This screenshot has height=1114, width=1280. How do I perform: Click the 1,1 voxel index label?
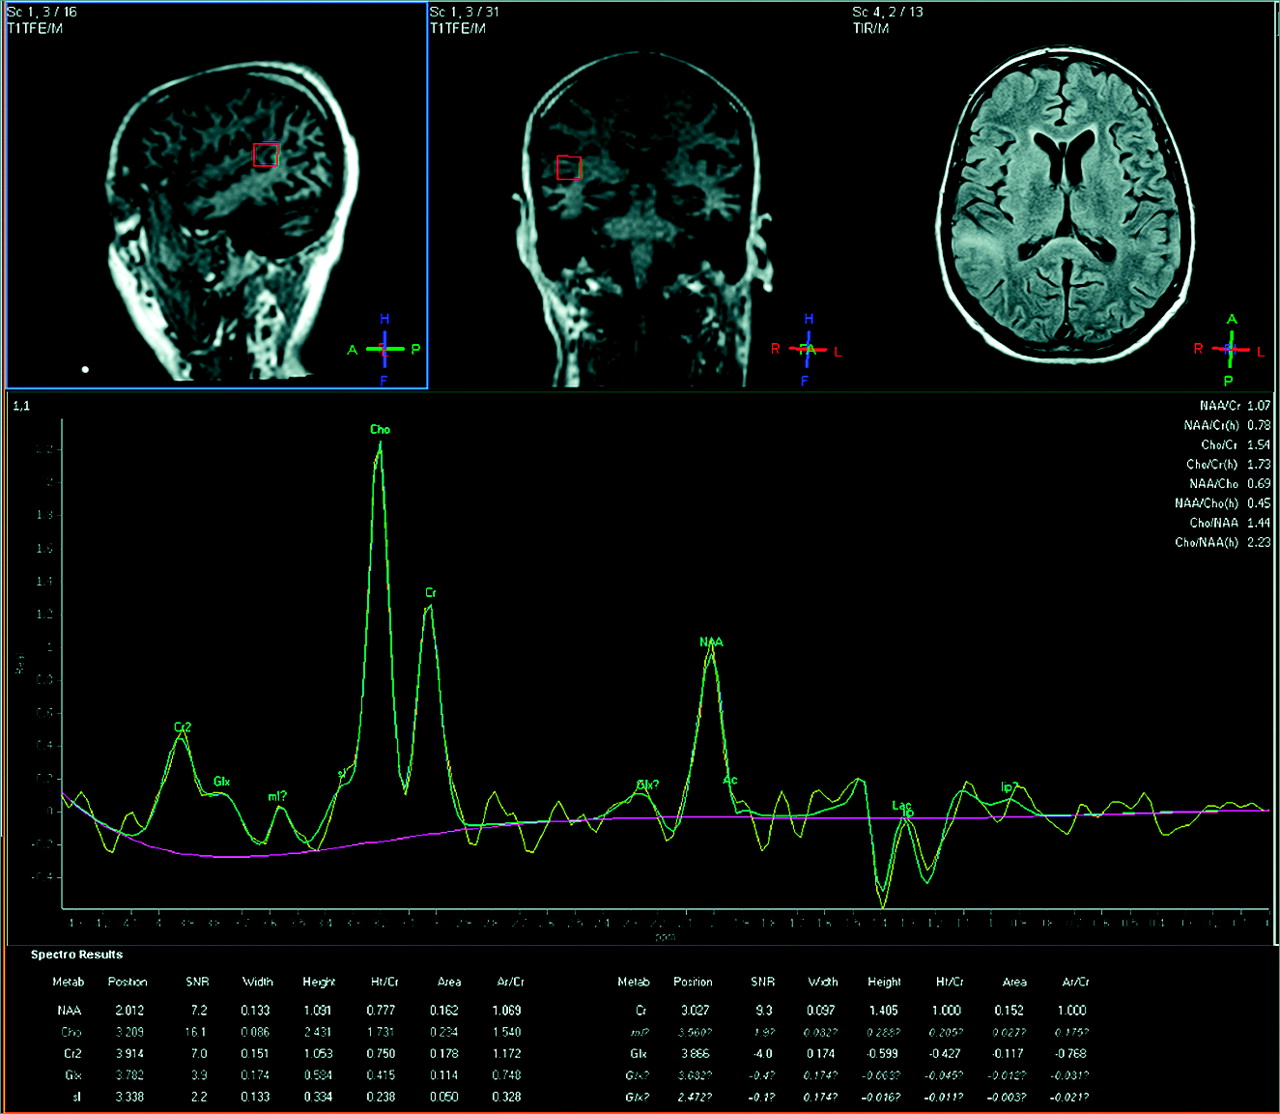[x=22, y=407]
